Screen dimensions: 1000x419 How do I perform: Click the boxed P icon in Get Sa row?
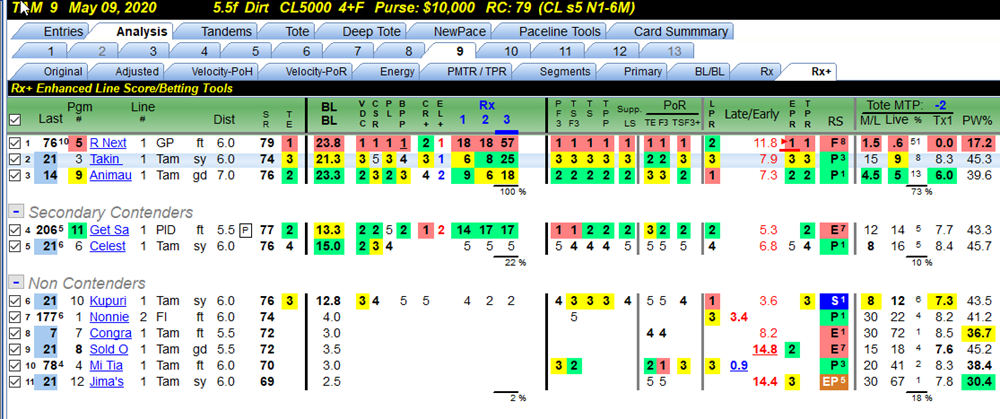click(244, 230)
